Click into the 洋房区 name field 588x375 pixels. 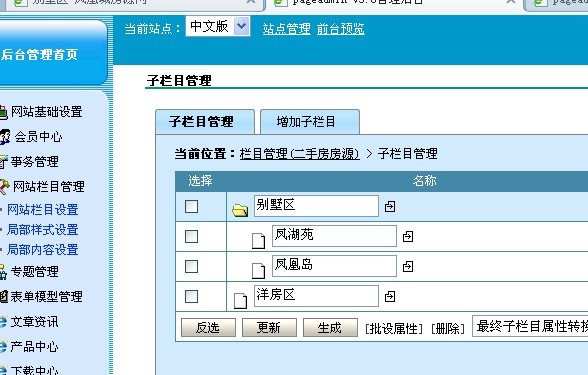(316, 296)
